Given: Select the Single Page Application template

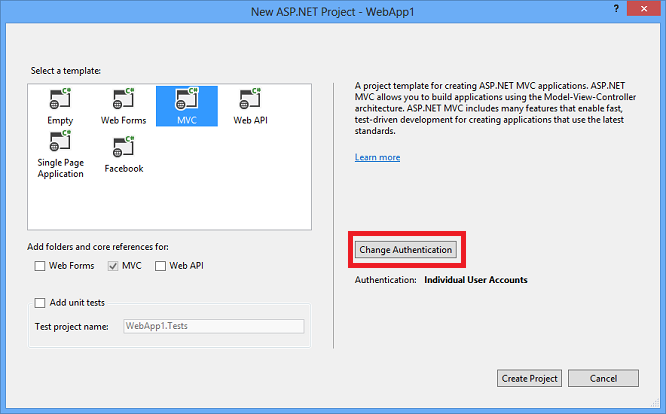Looking at the screenshot, I should pyautogui.click(x=60, y=155).
